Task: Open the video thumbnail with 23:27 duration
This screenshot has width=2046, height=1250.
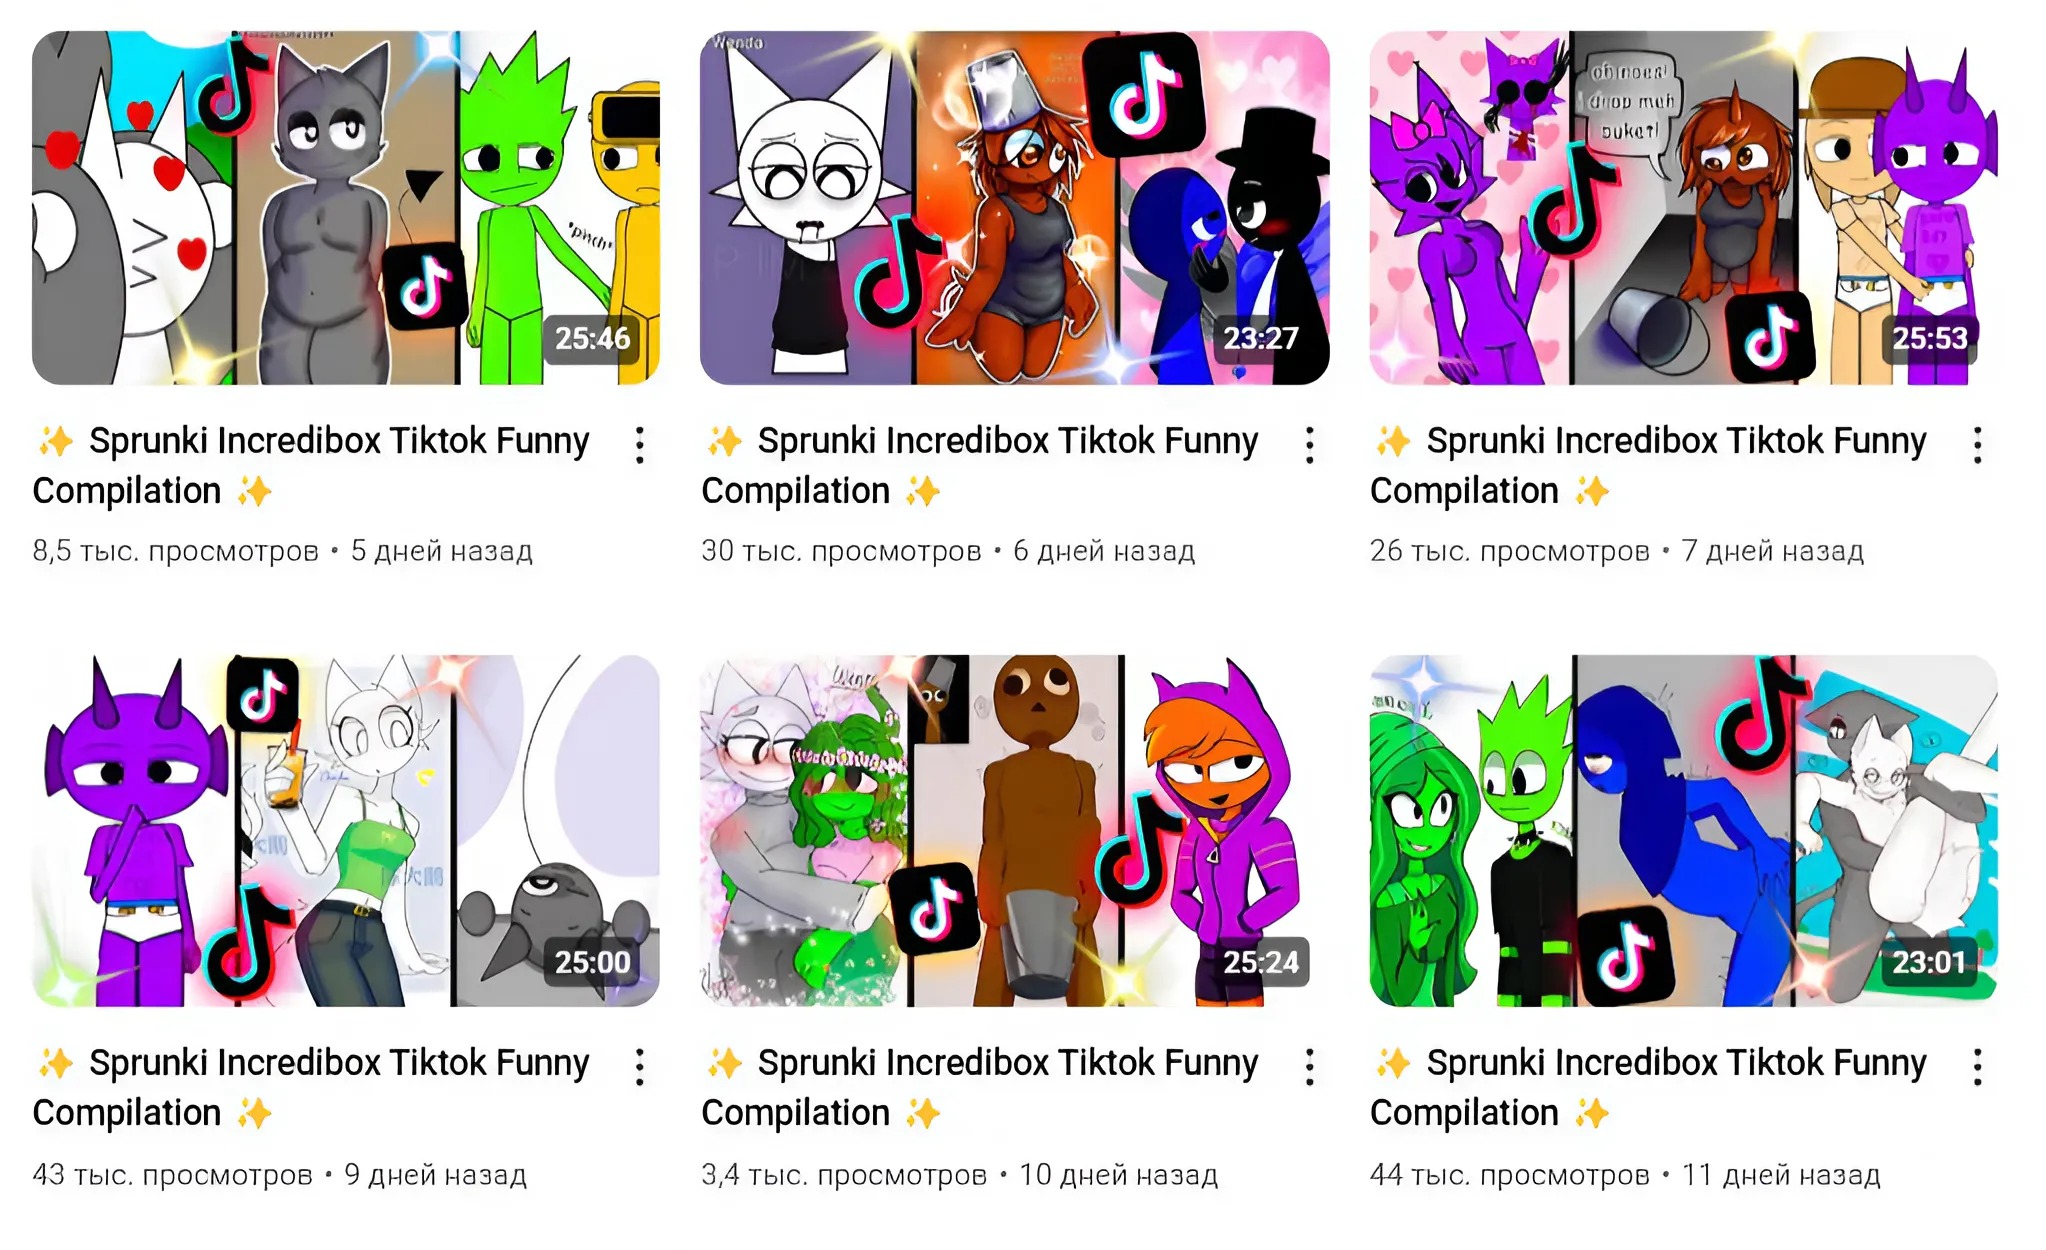Action: (1015, 208)
